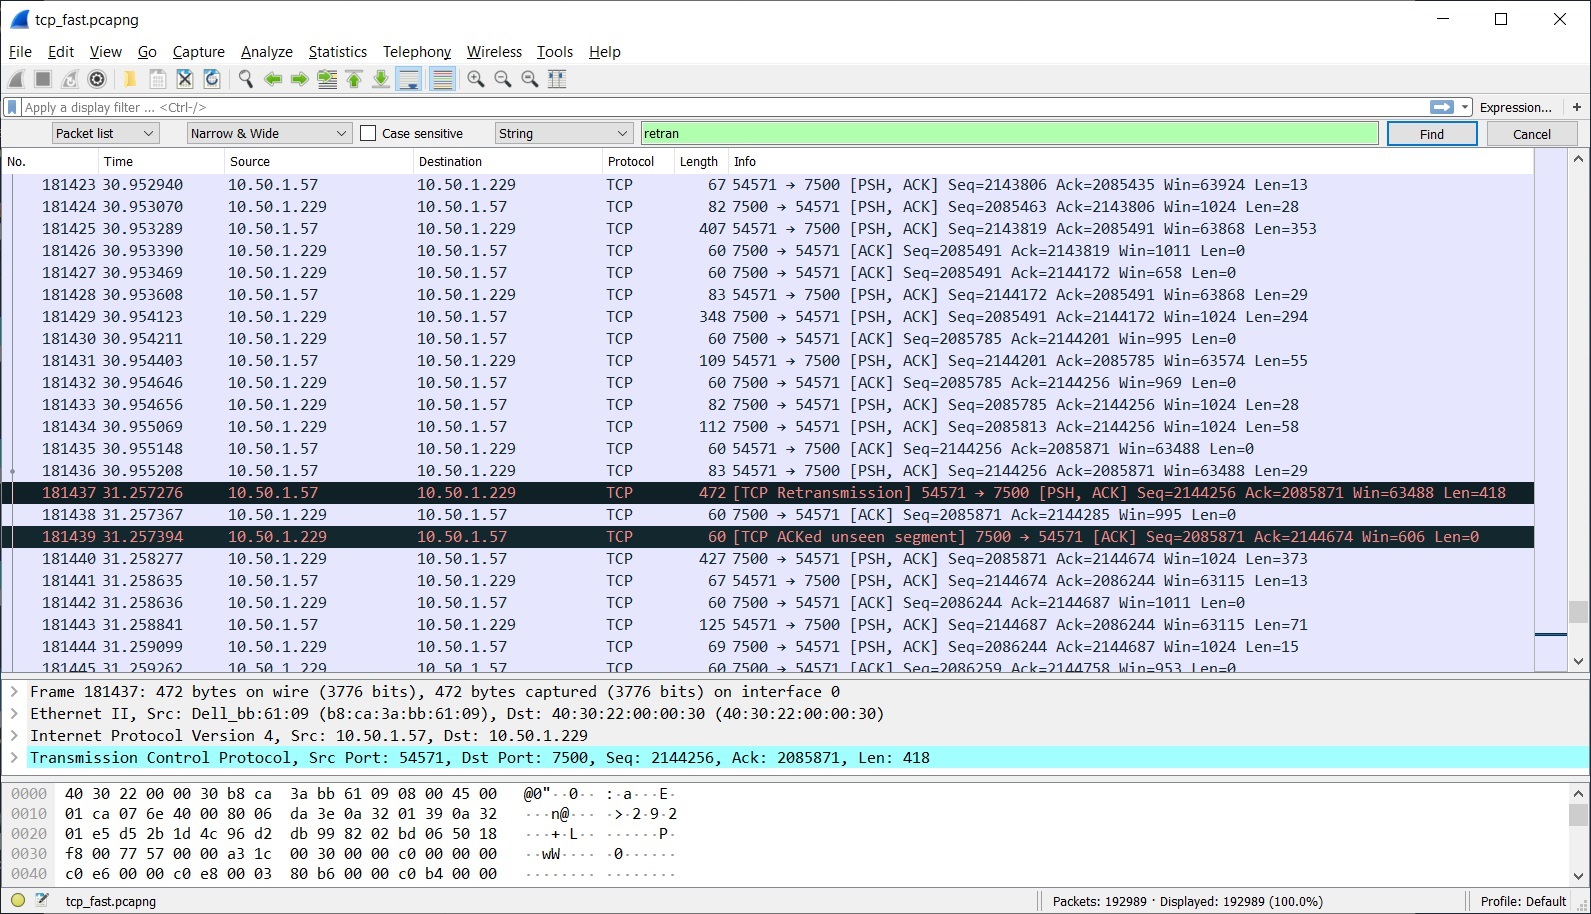Open the Wireless menu
The width and height of the screenshot is (1591, 914).
click(494, 52)
